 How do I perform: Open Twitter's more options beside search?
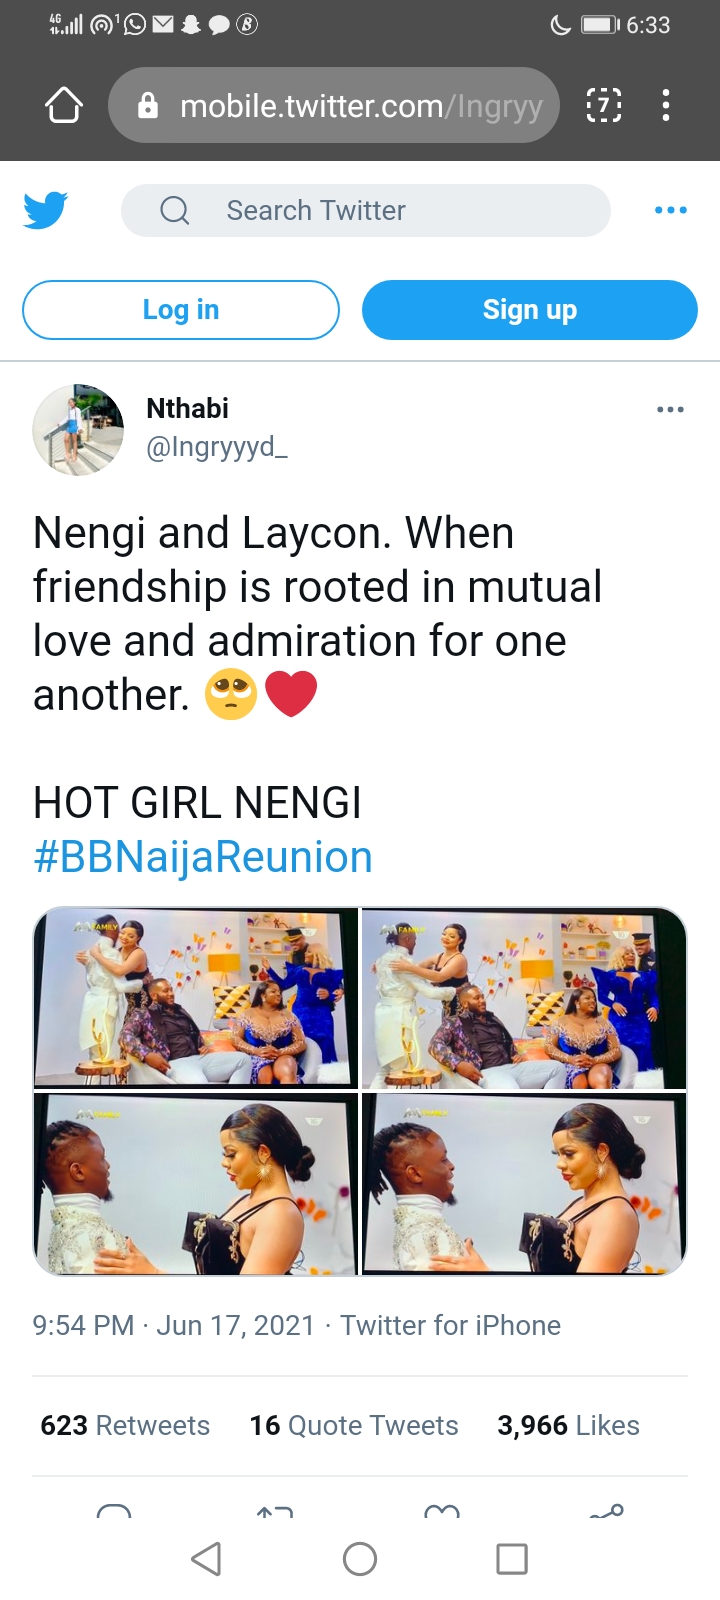click(x=670, y=210)
